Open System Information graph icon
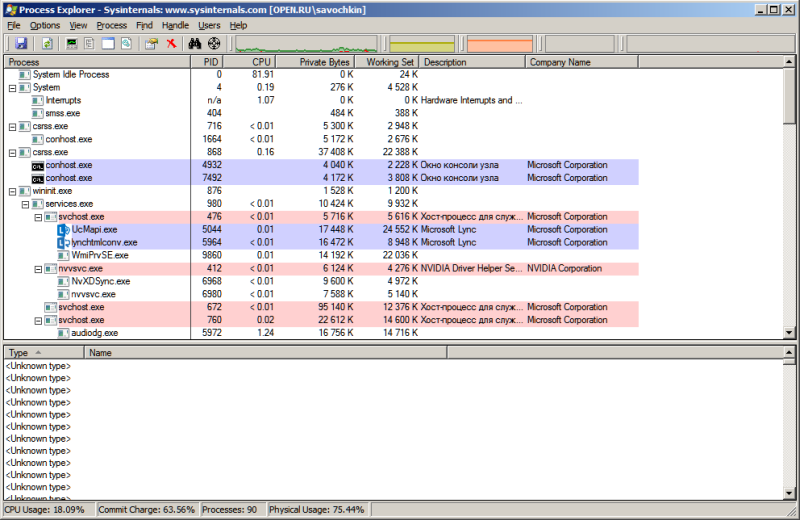800x520 pixels. (x=71, y=44)
